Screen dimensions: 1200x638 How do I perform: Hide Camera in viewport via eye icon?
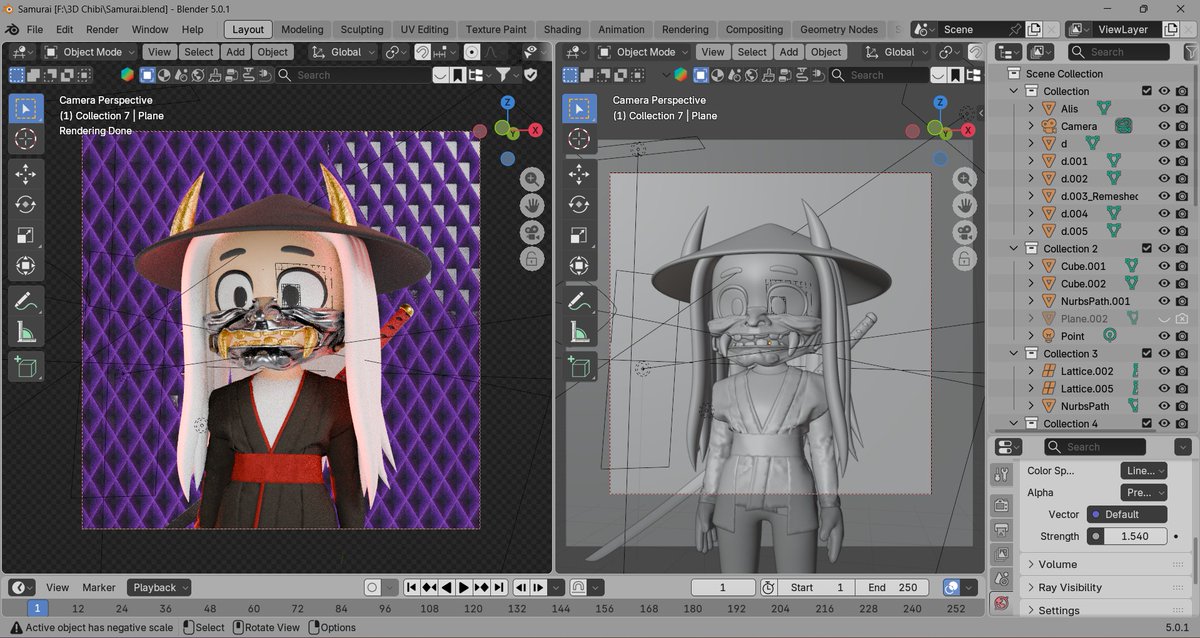click(x=1165, y=126)
